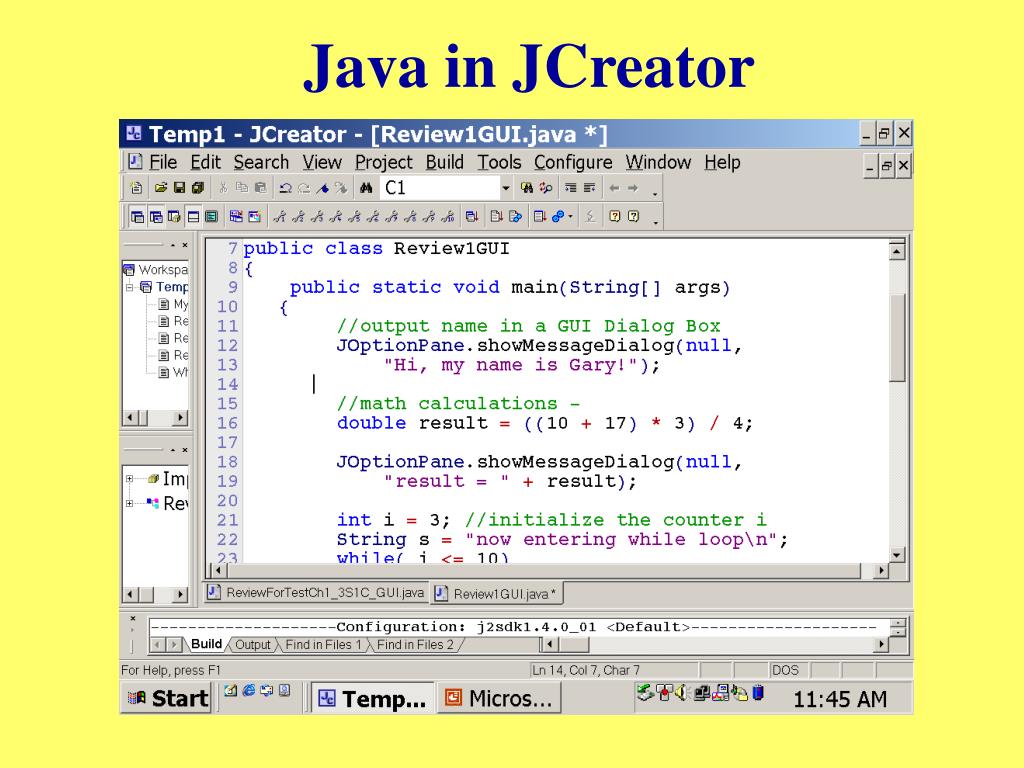Click the navigate Back arrow icon
This screenshot has width=1024, height=768.
pyautogui.click(x=614, y=188)
